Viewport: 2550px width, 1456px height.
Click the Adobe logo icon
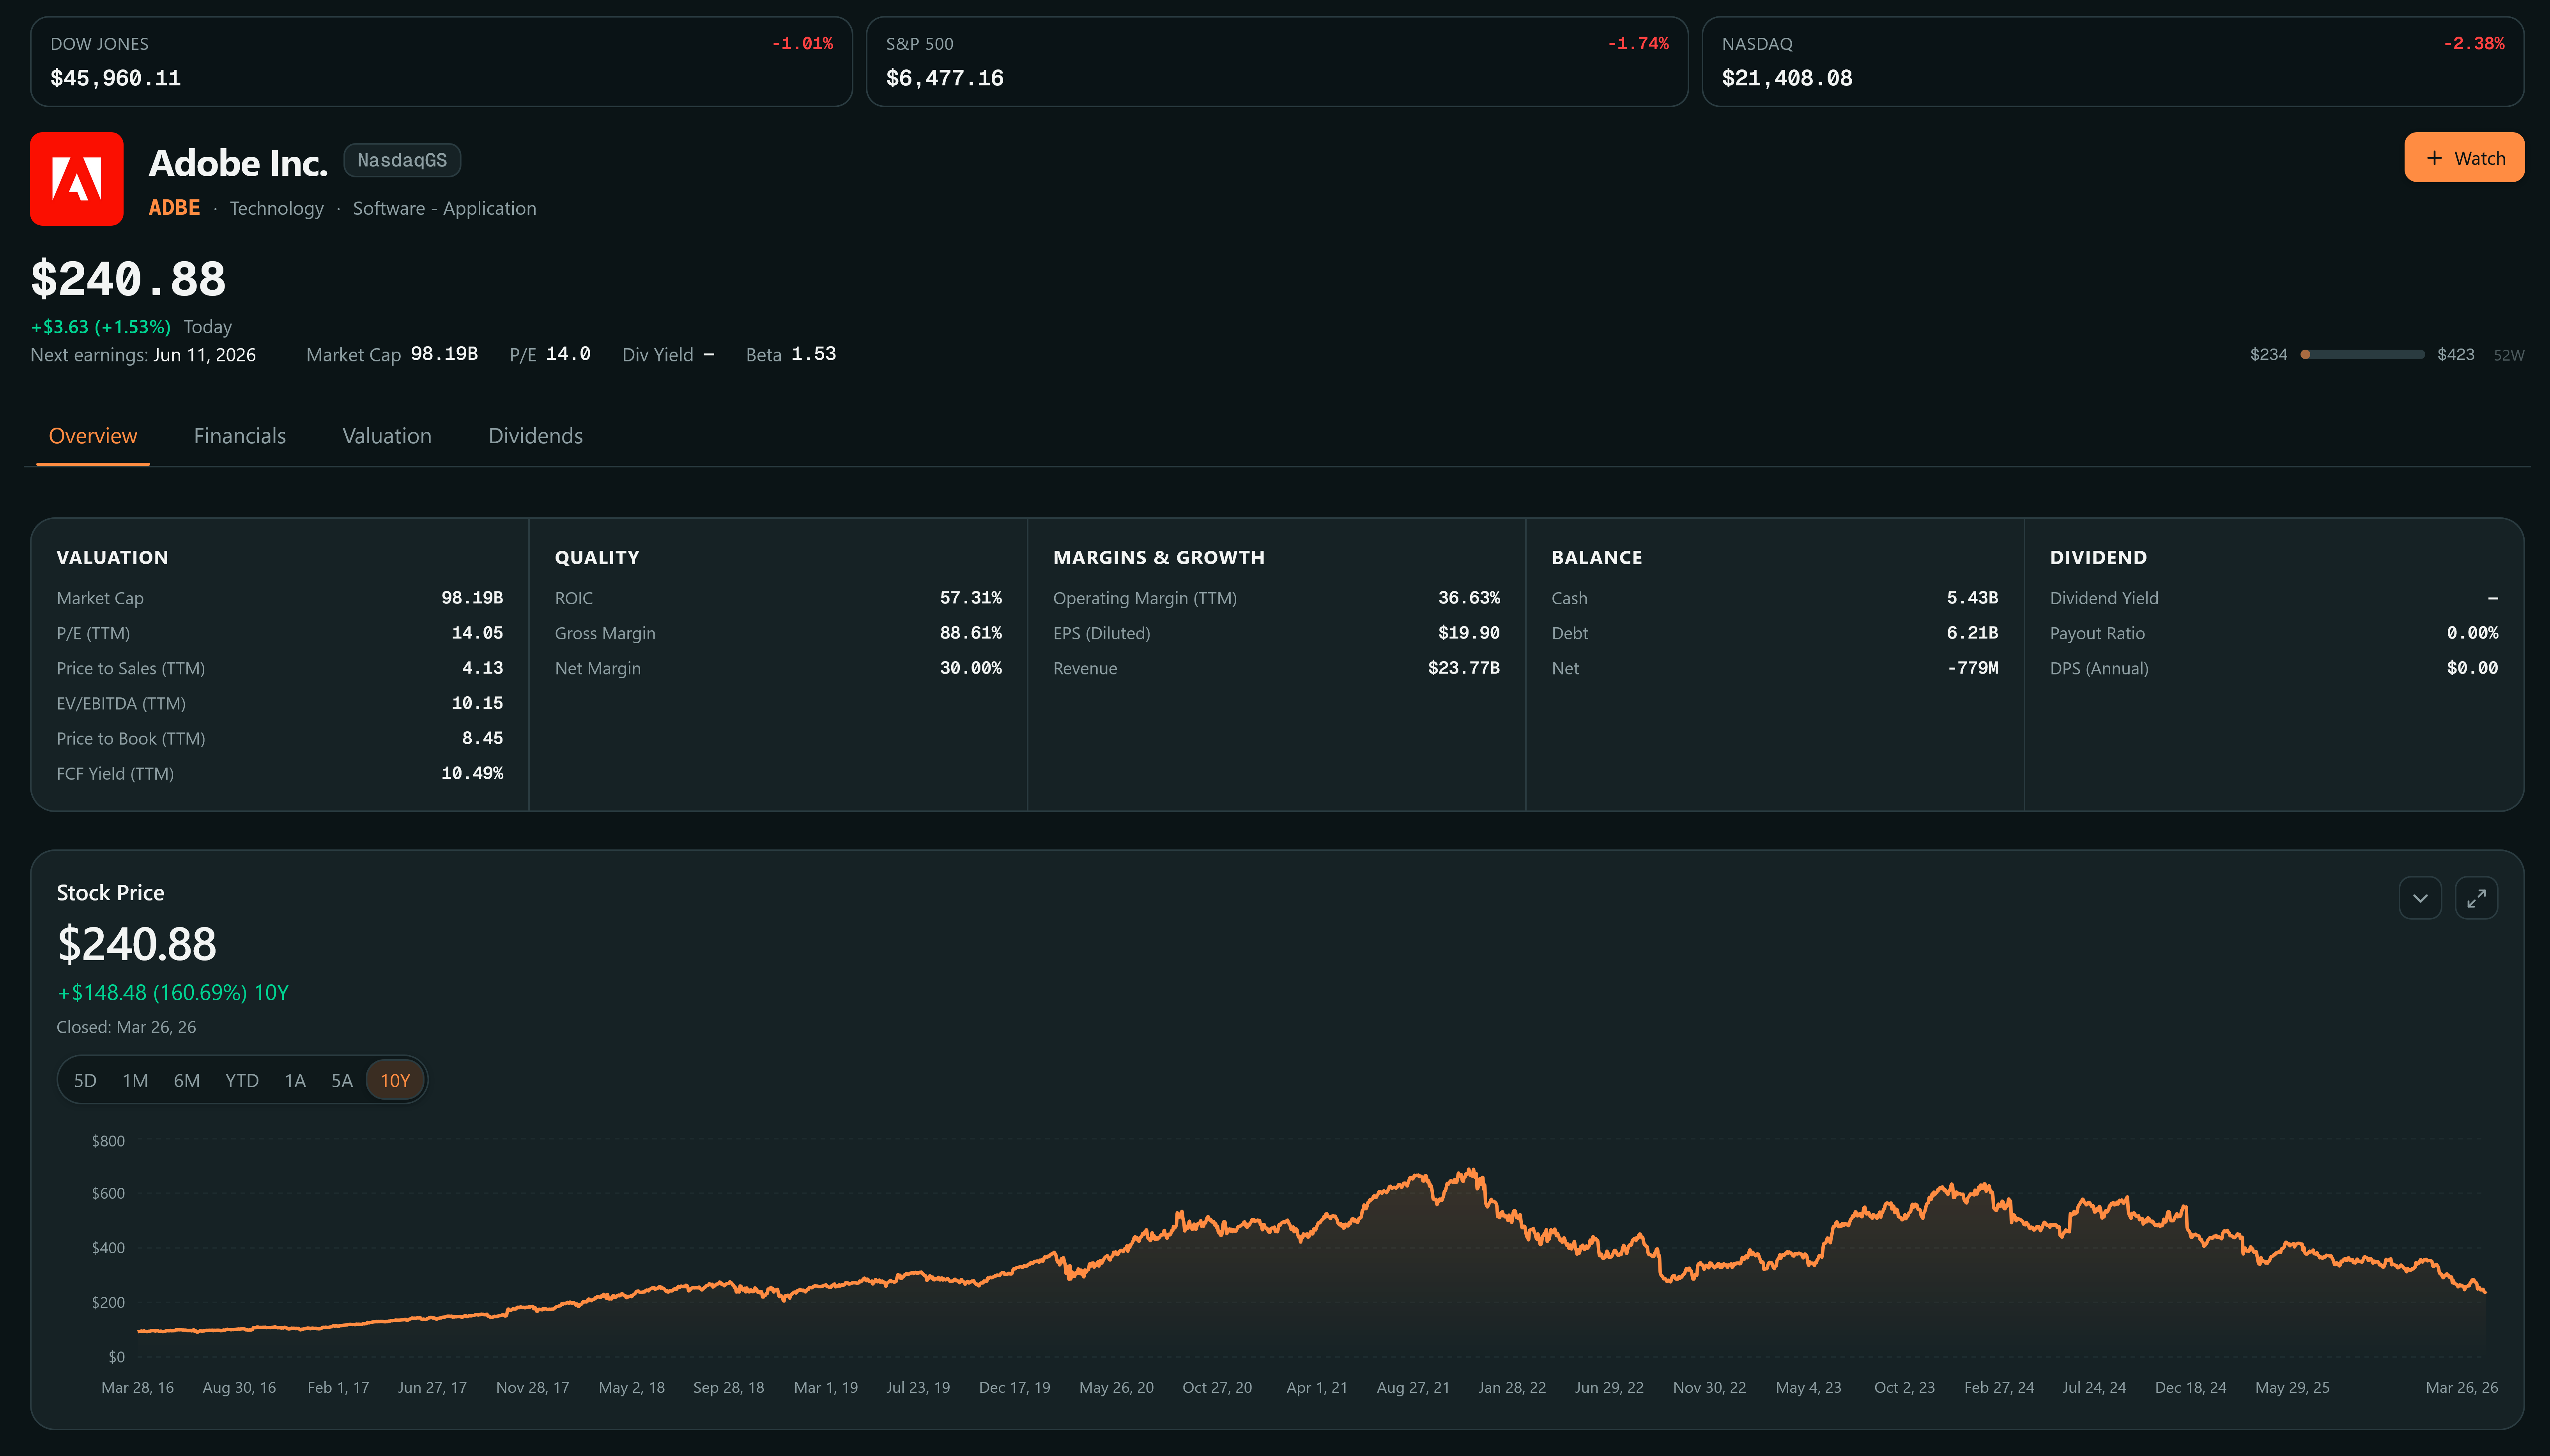(77, 179)
